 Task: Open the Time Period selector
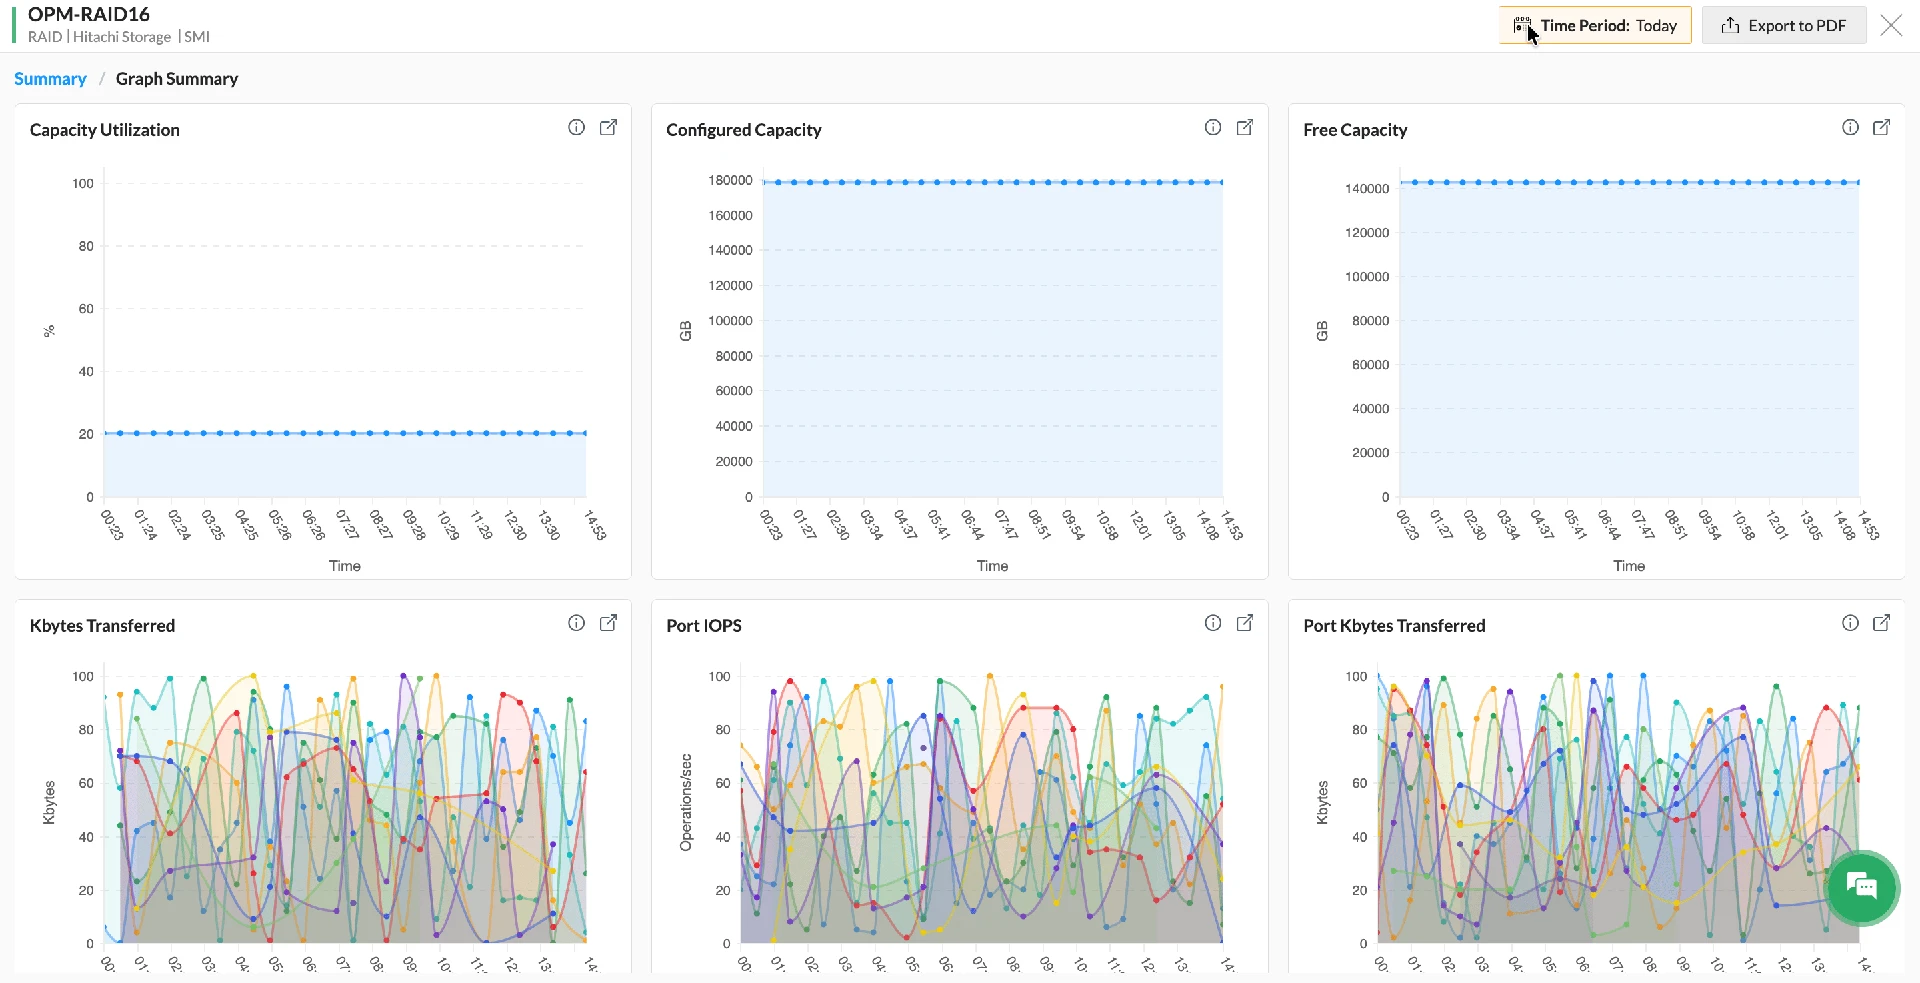(x=1595, y=25)
